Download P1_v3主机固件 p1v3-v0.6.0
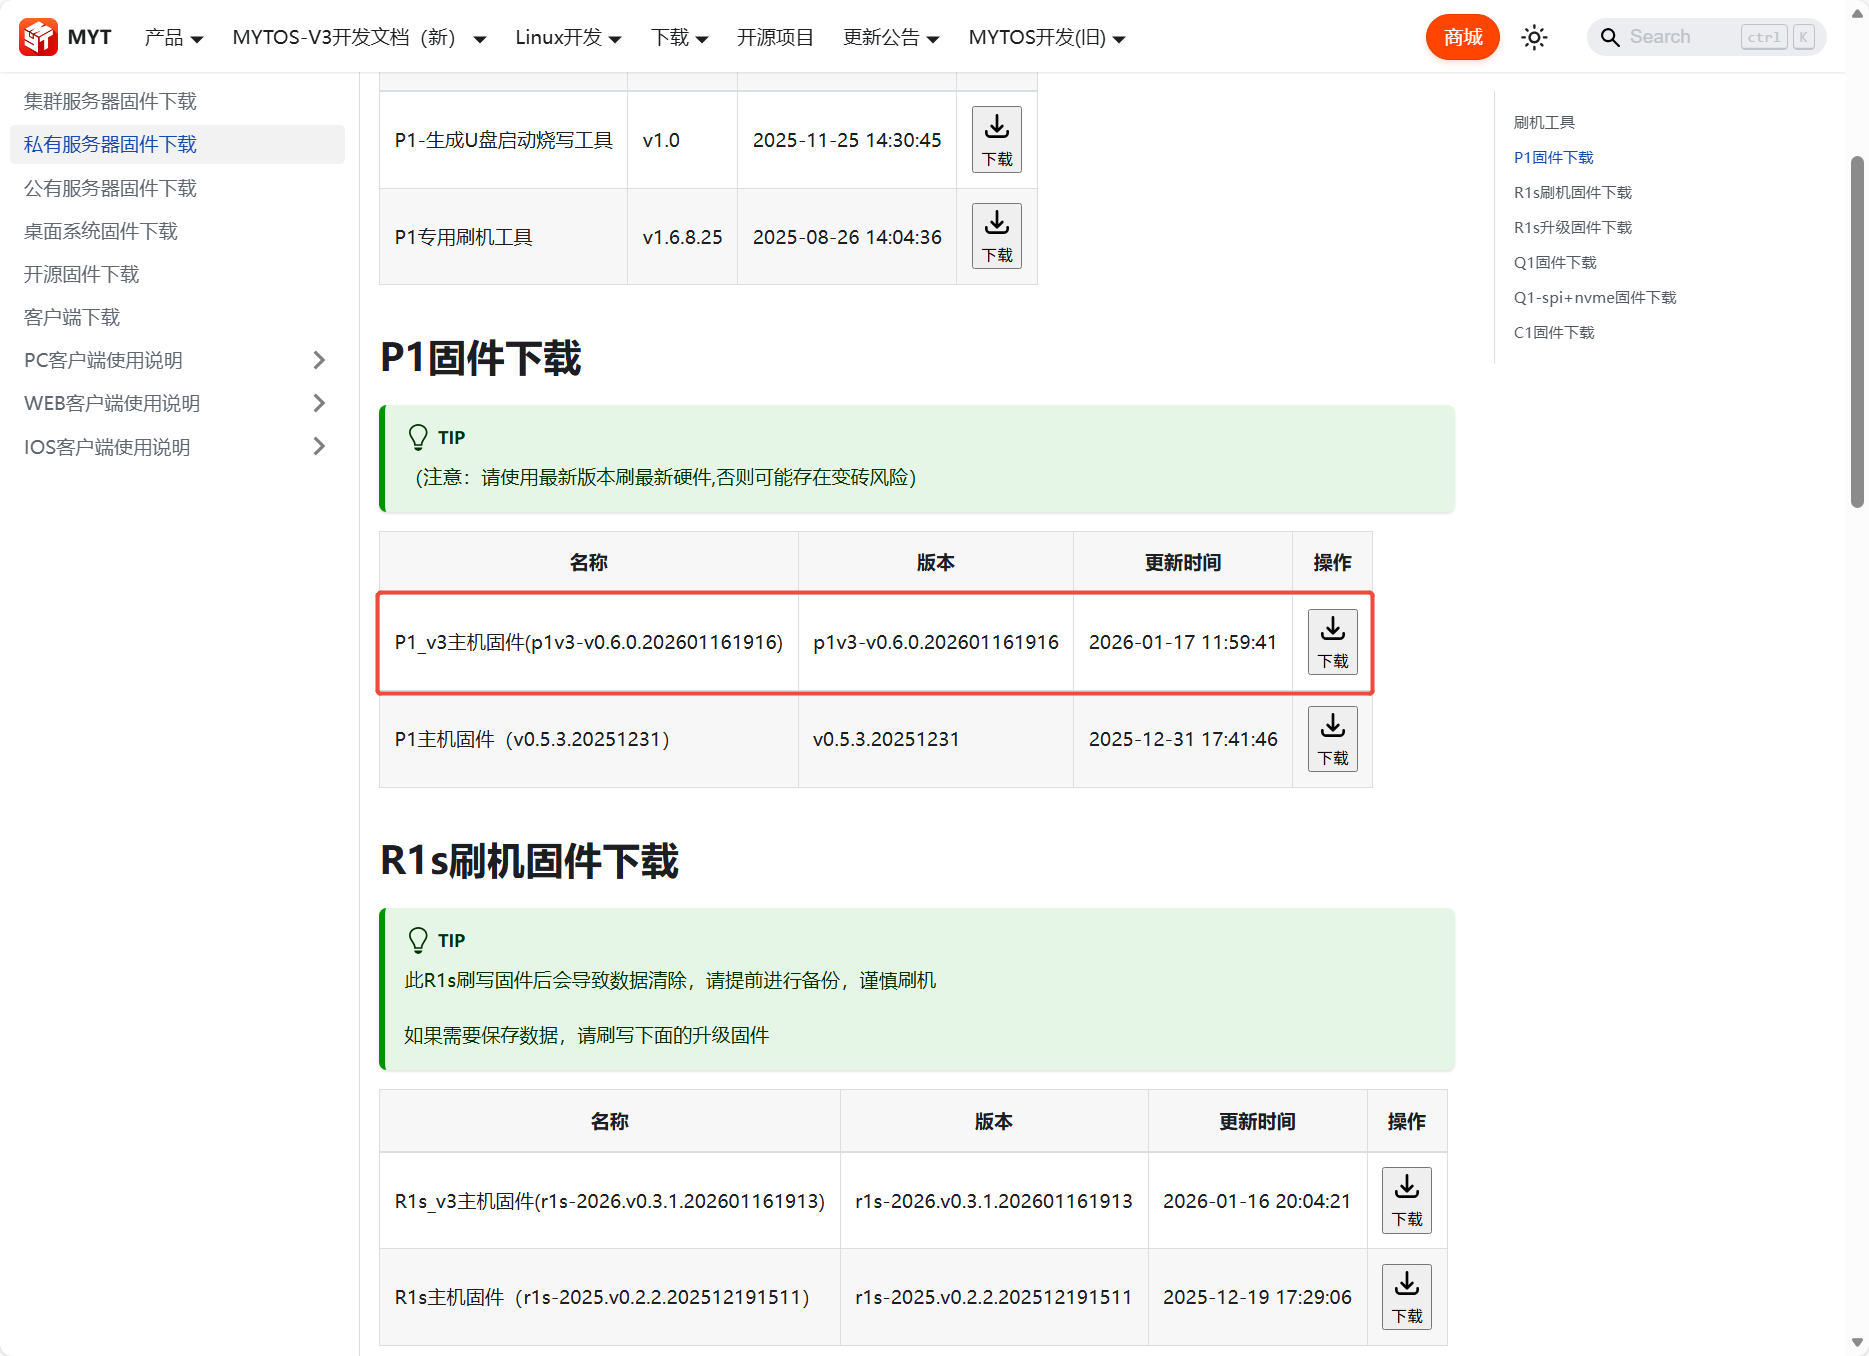1869x1356 pixels. point(1332,642)
